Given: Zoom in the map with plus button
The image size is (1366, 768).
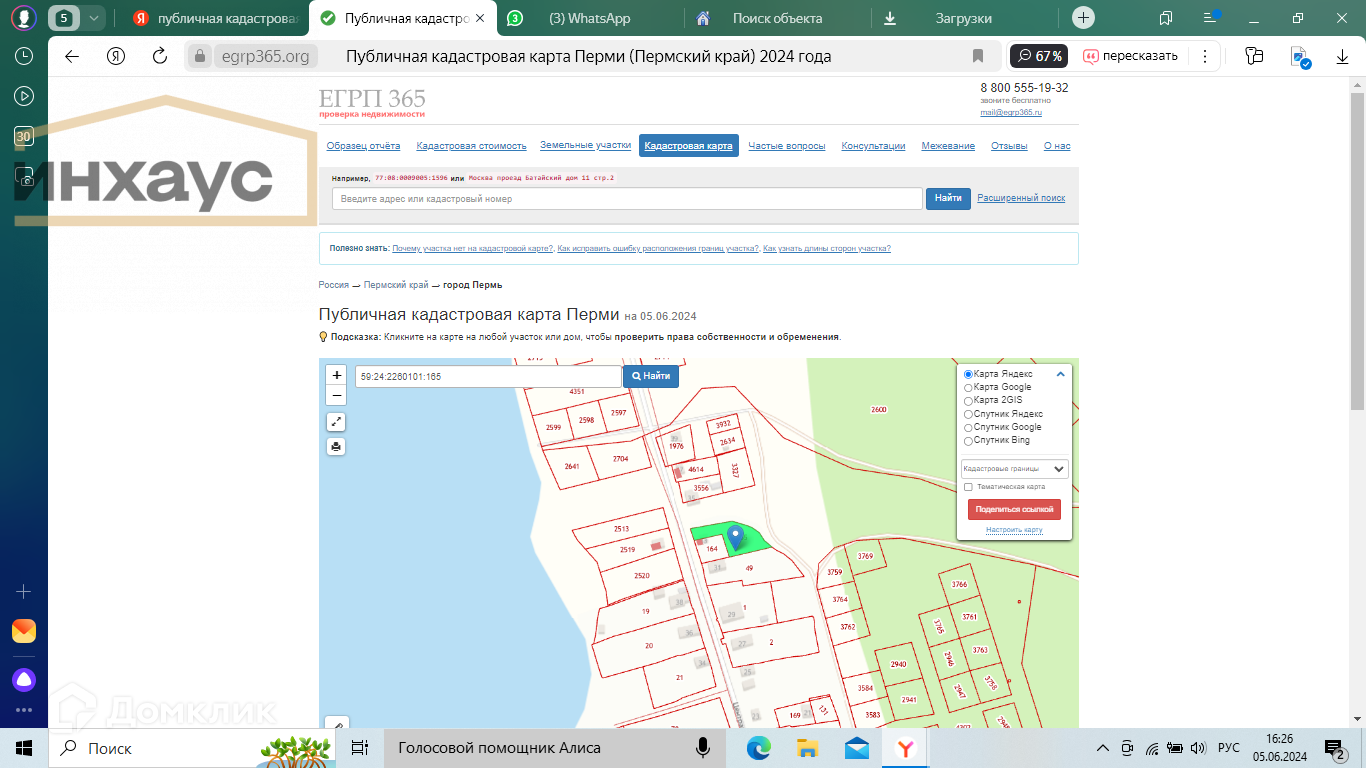Looking at the screenshot, I should (x=337, y=376).
